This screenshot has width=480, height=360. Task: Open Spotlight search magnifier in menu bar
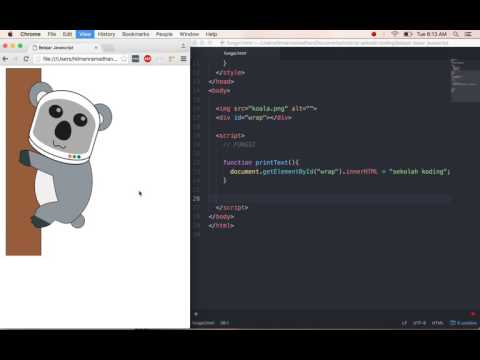[456, 34]
